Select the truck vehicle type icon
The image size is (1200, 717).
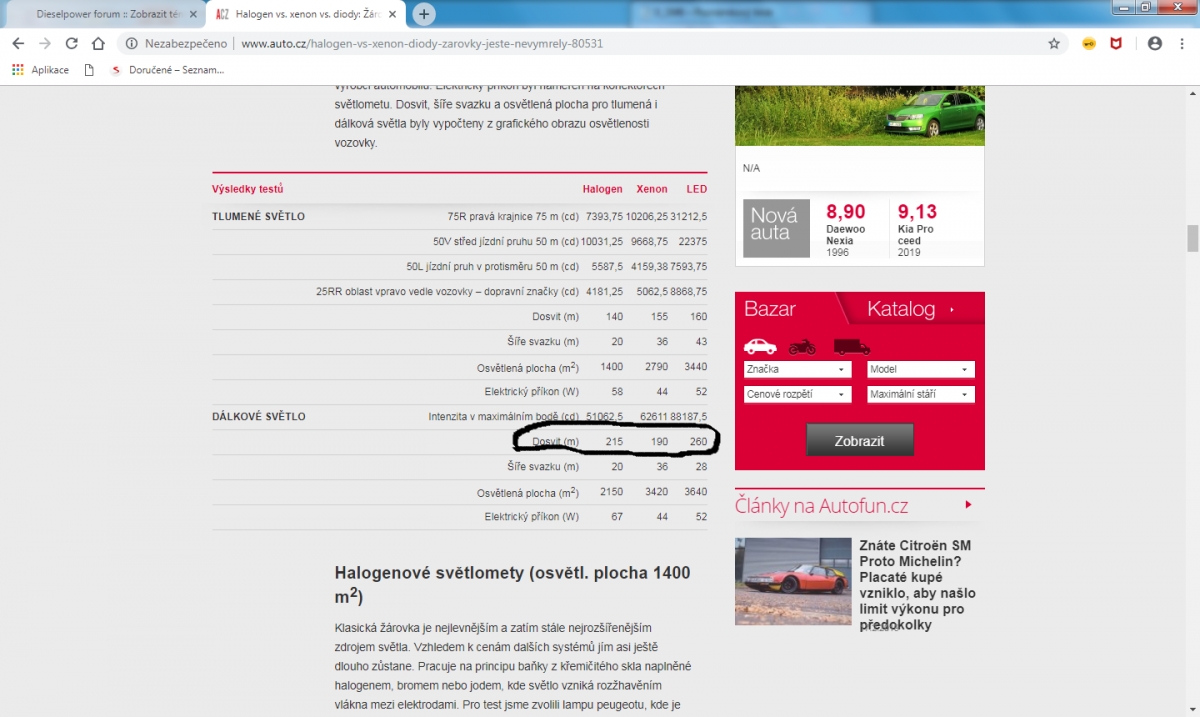click(851, 346)
